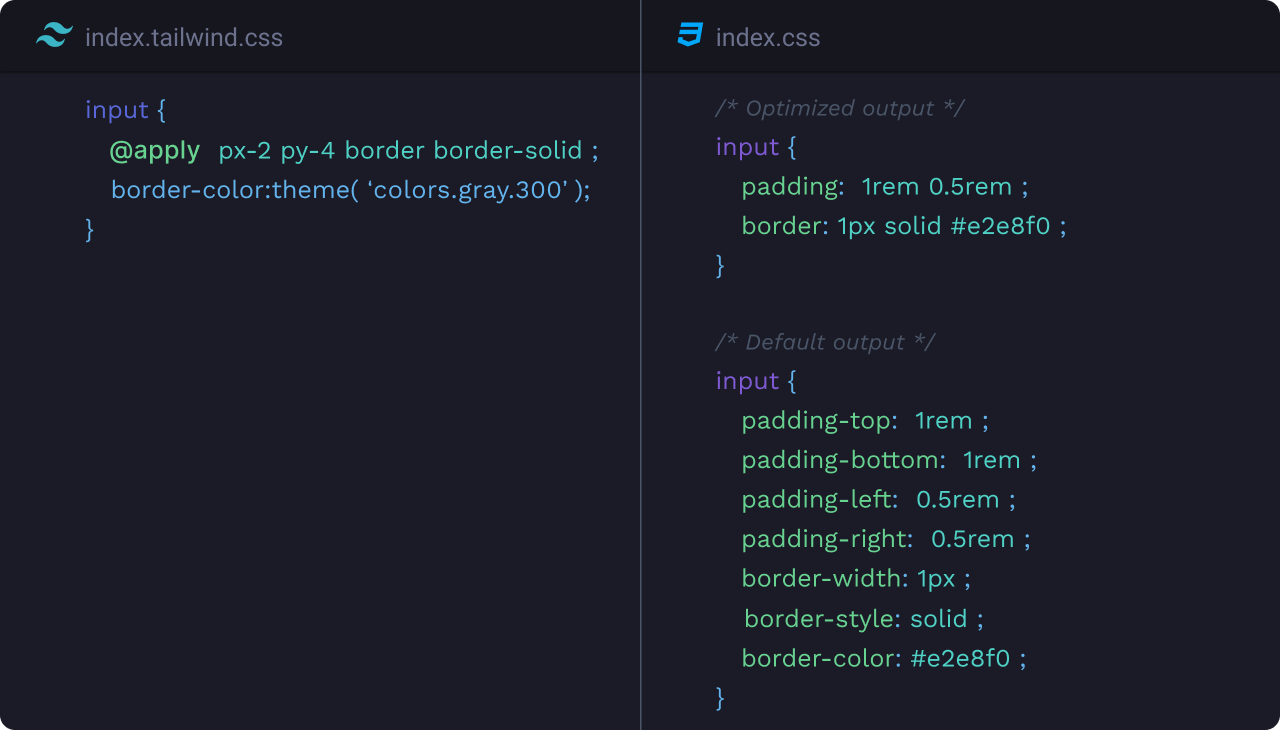Click the '/* Default output */' comment
Screen dimensions: 1281x731
[x=824, y=341]
